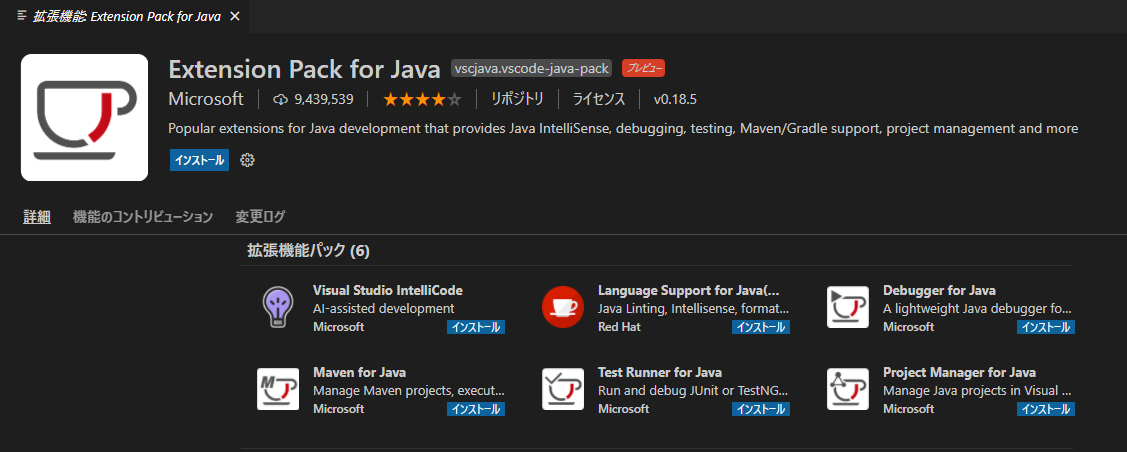Click the プレビュー badge
The height and width of the screenshot is (452, 1127).
[643, 68]
